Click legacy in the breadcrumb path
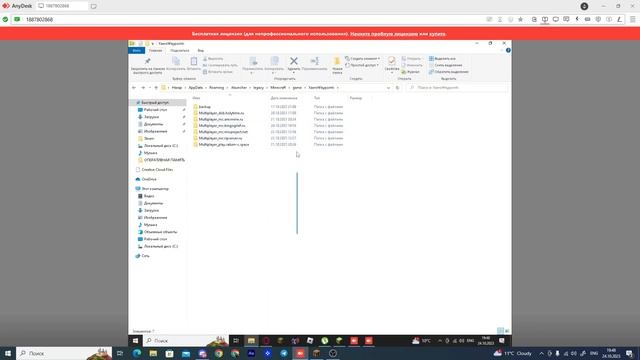Image resolution: width=640 pixels, height=360 pixels. coord(258,88)
